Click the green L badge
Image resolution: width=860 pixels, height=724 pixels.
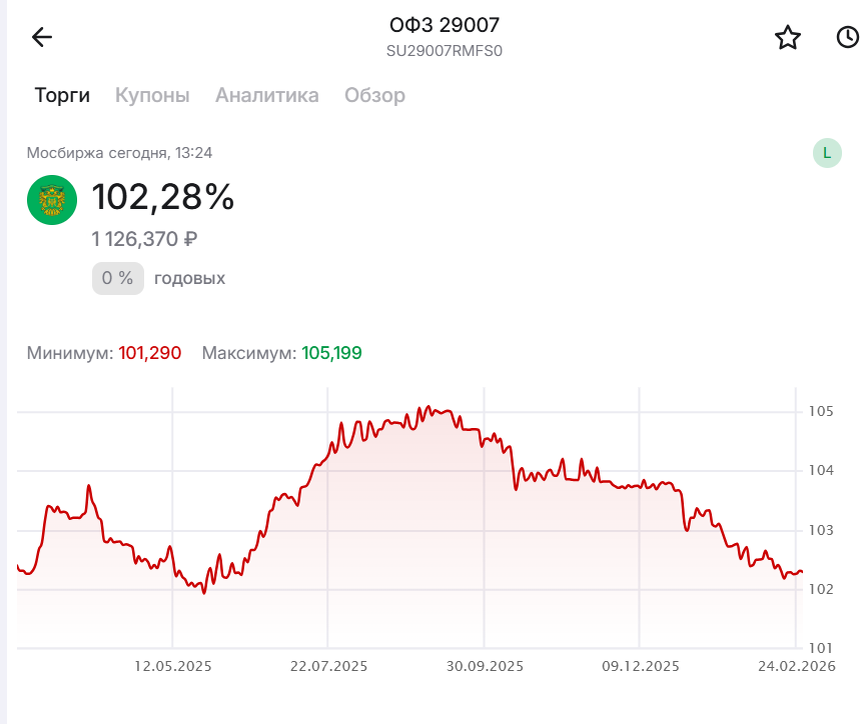tap(827, 153)
